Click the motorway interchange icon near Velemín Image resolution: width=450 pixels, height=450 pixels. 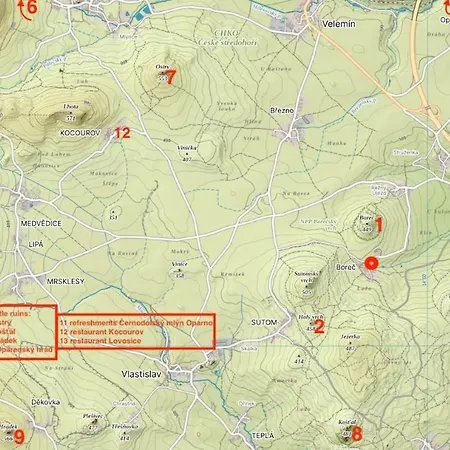(x=431, y=110)
